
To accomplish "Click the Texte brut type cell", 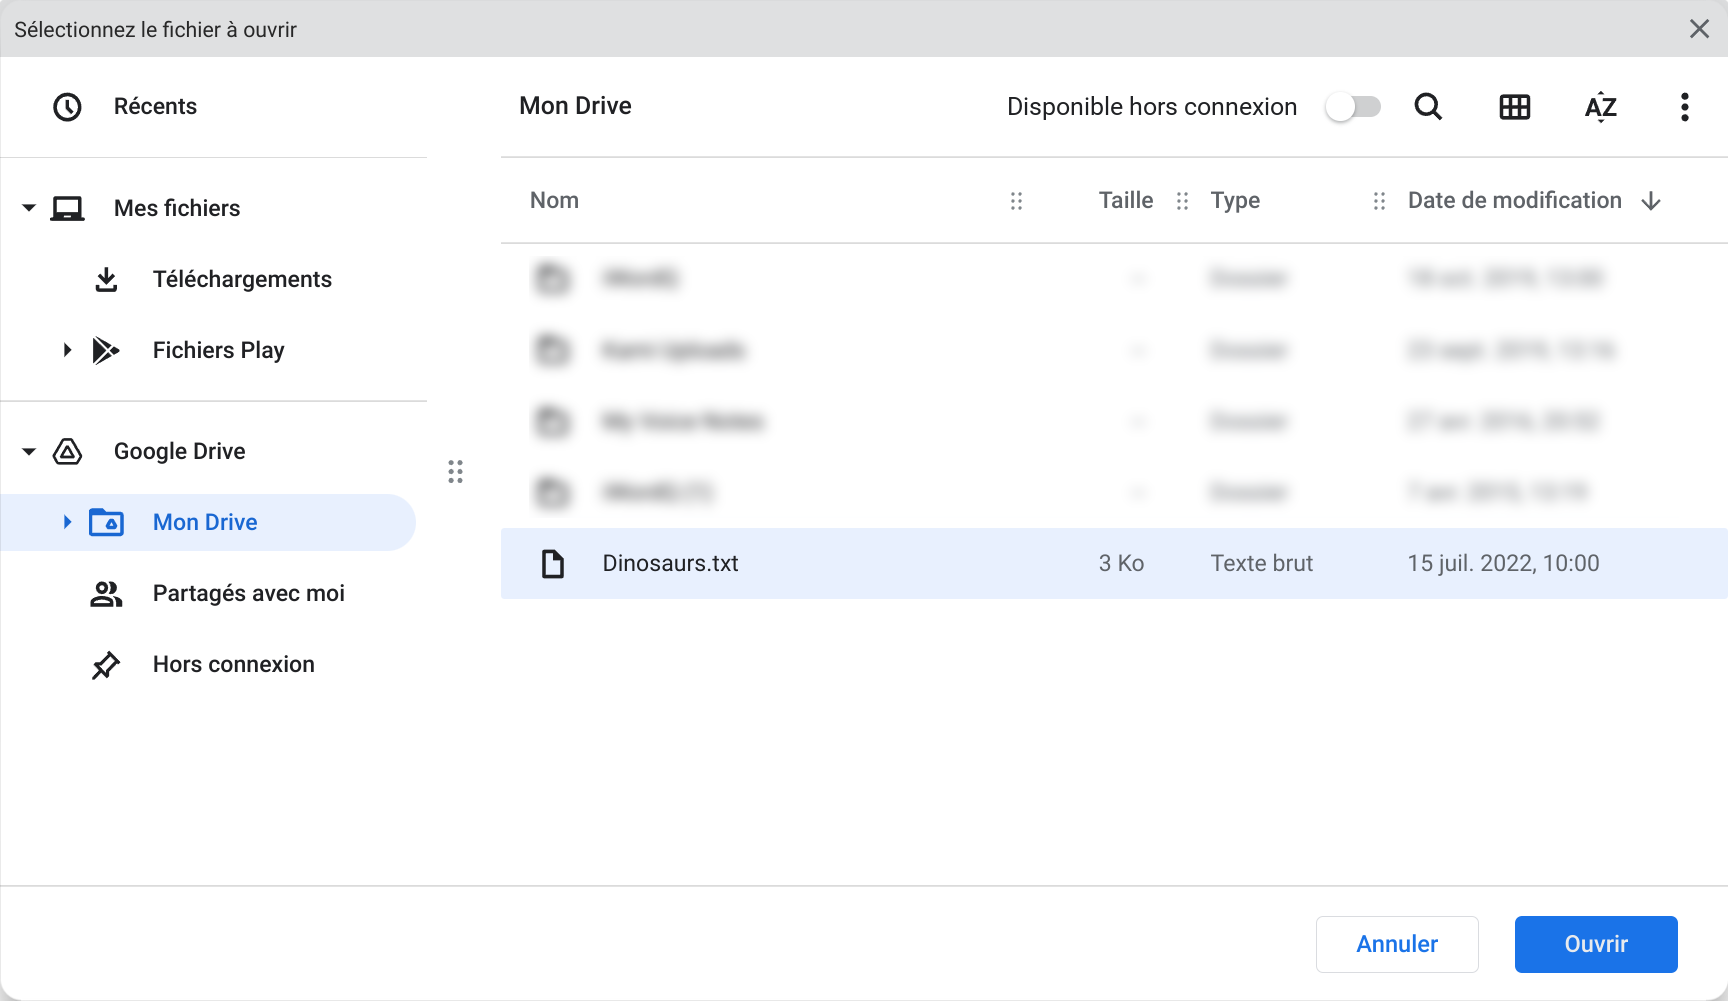I will click(1262, 563).
